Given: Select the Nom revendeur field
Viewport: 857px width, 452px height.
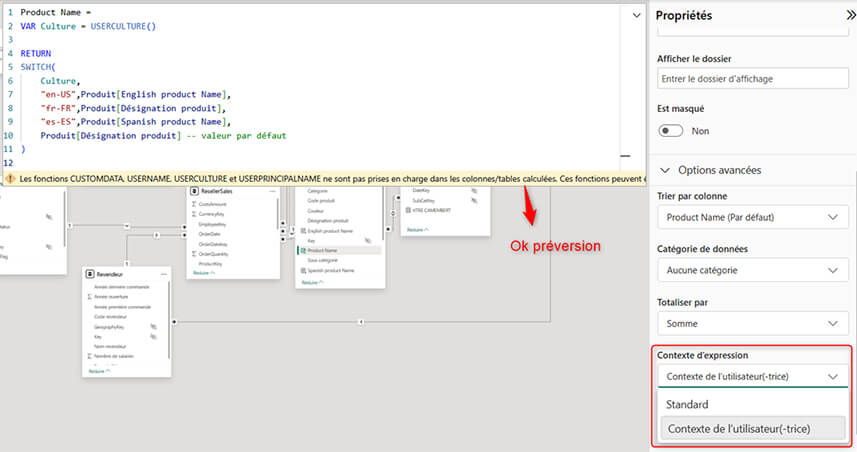Looking at the screenshot, I should click(x=110, y=347).
